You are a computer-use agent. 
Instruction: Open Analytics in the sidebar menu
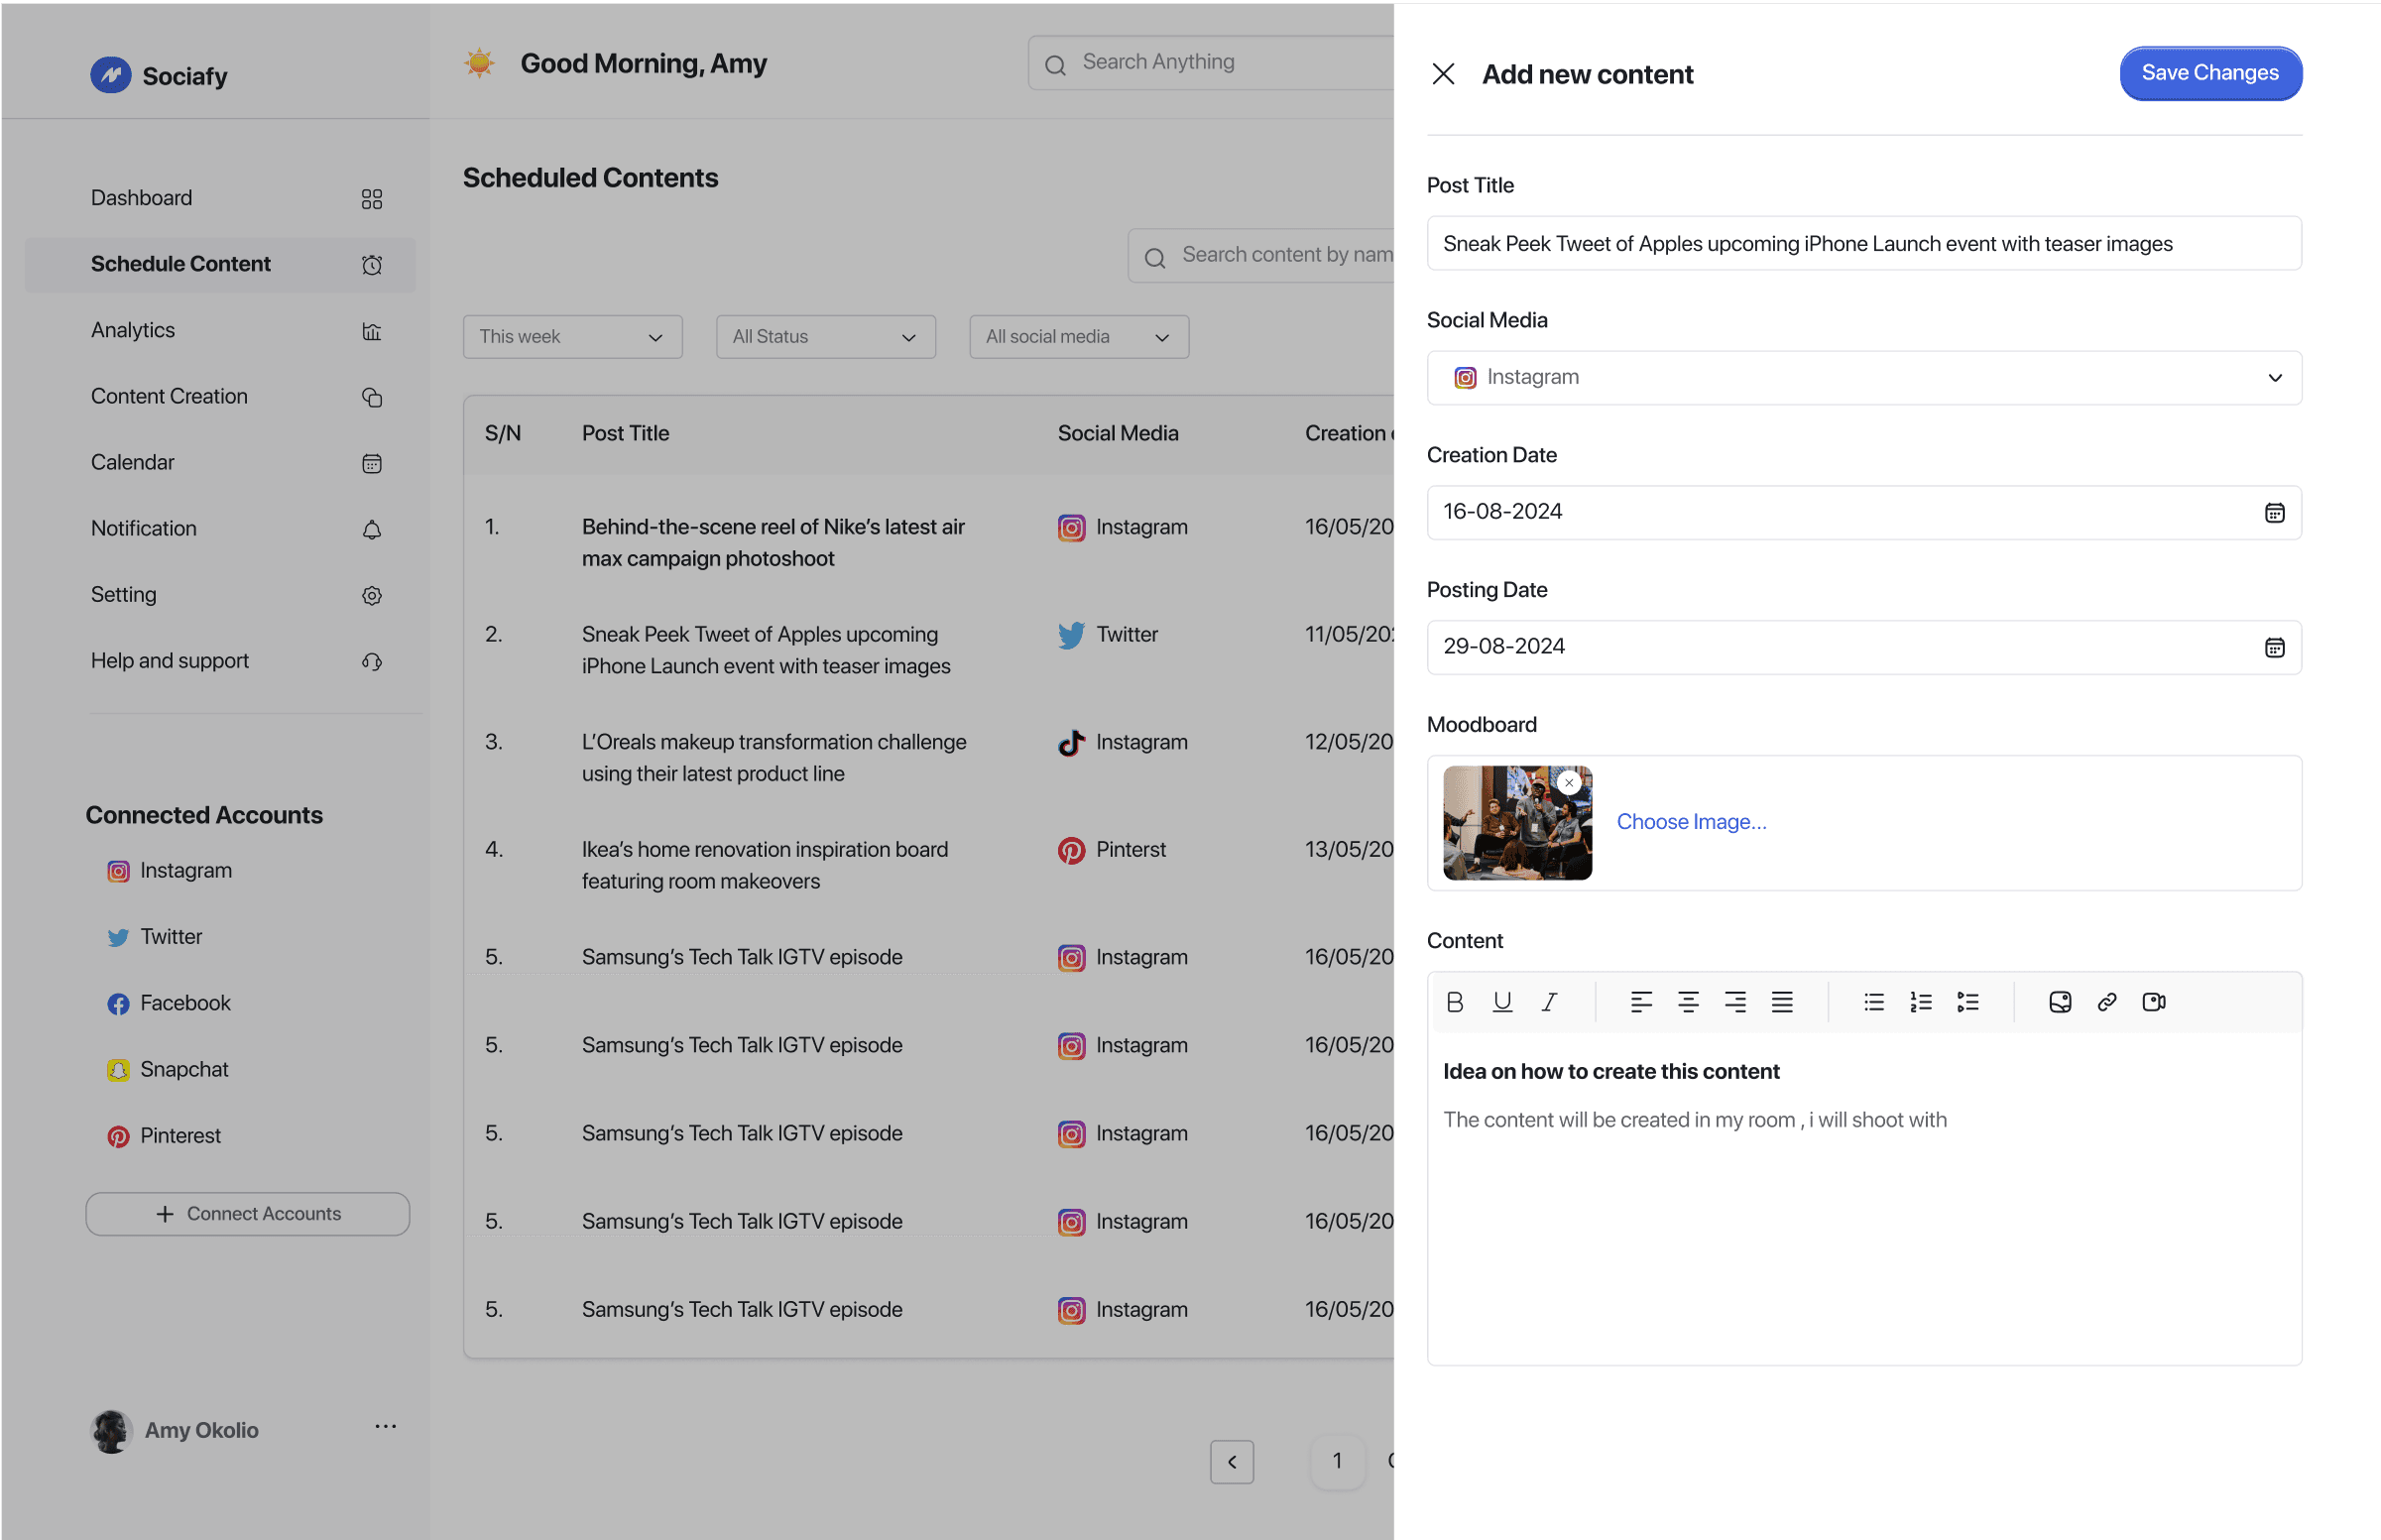[133, 330]
